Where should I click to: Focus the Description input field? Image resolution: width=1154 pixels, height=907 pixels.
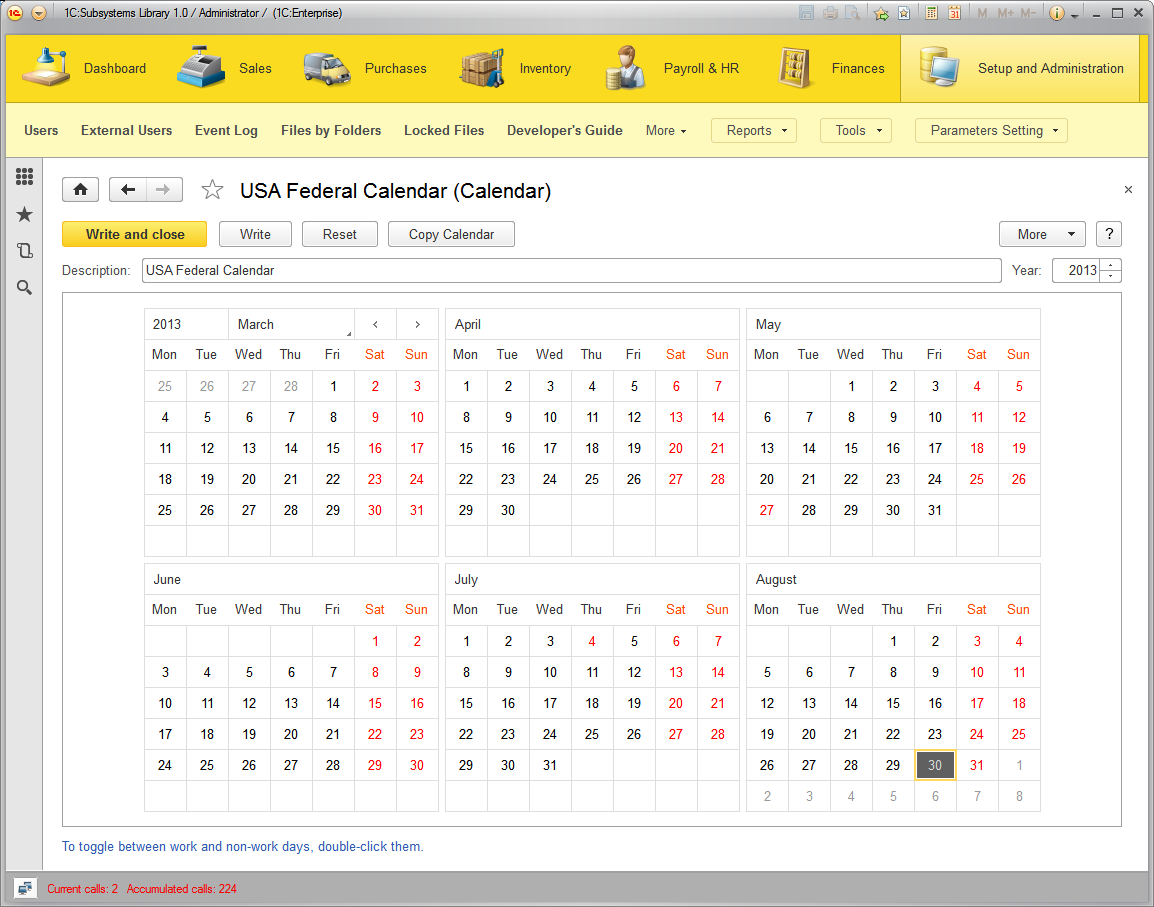coord(572,270)
